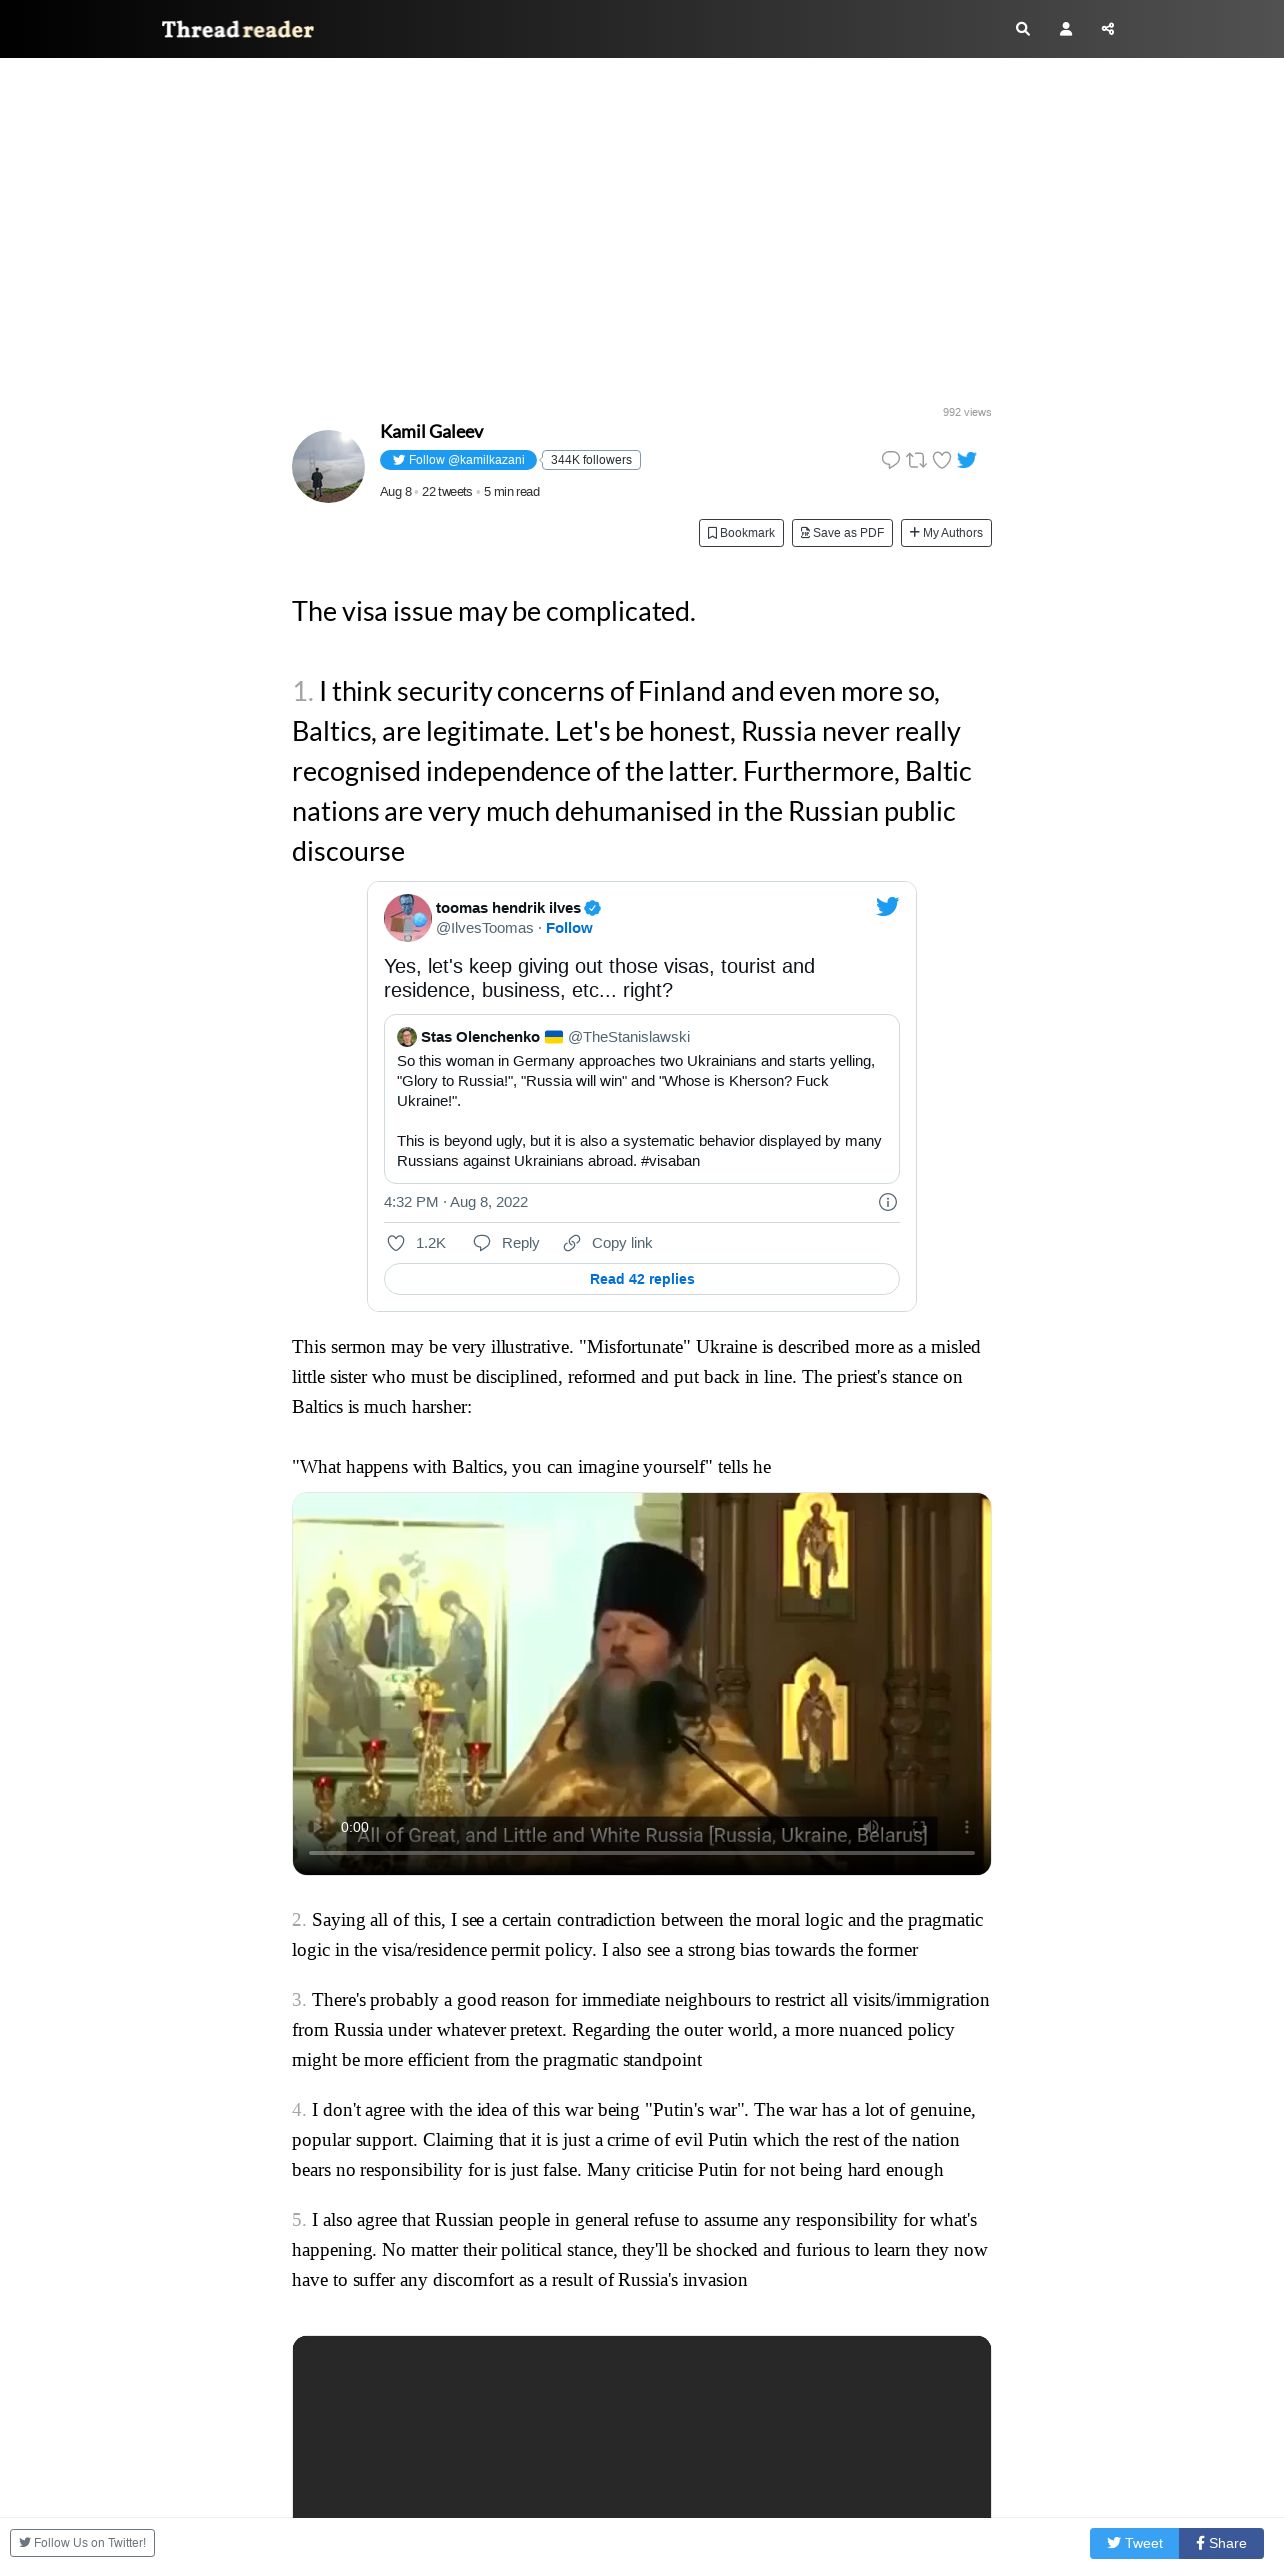Seek on the video progress bar
This screenshot has width=1284, height=2568.
pyautogui.click(x=642, y=1853)
